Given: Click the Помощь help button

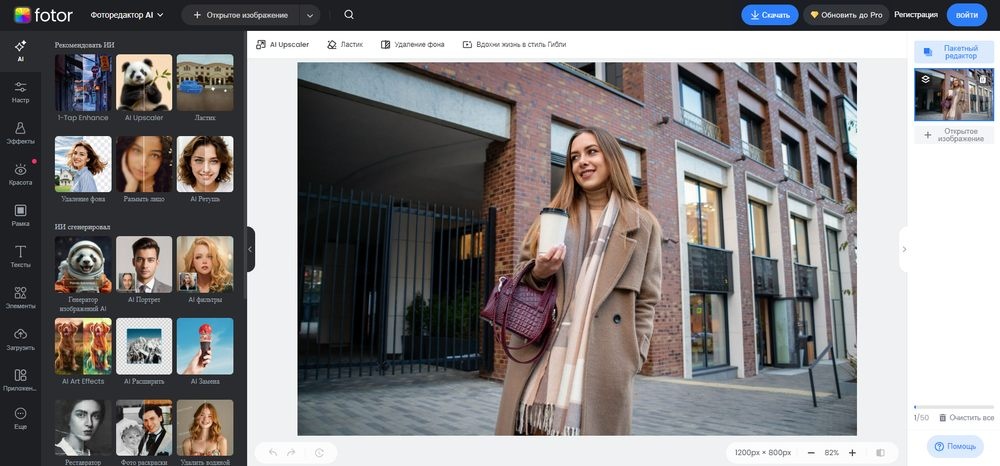Looking at the screenshot, I should 955,446.
